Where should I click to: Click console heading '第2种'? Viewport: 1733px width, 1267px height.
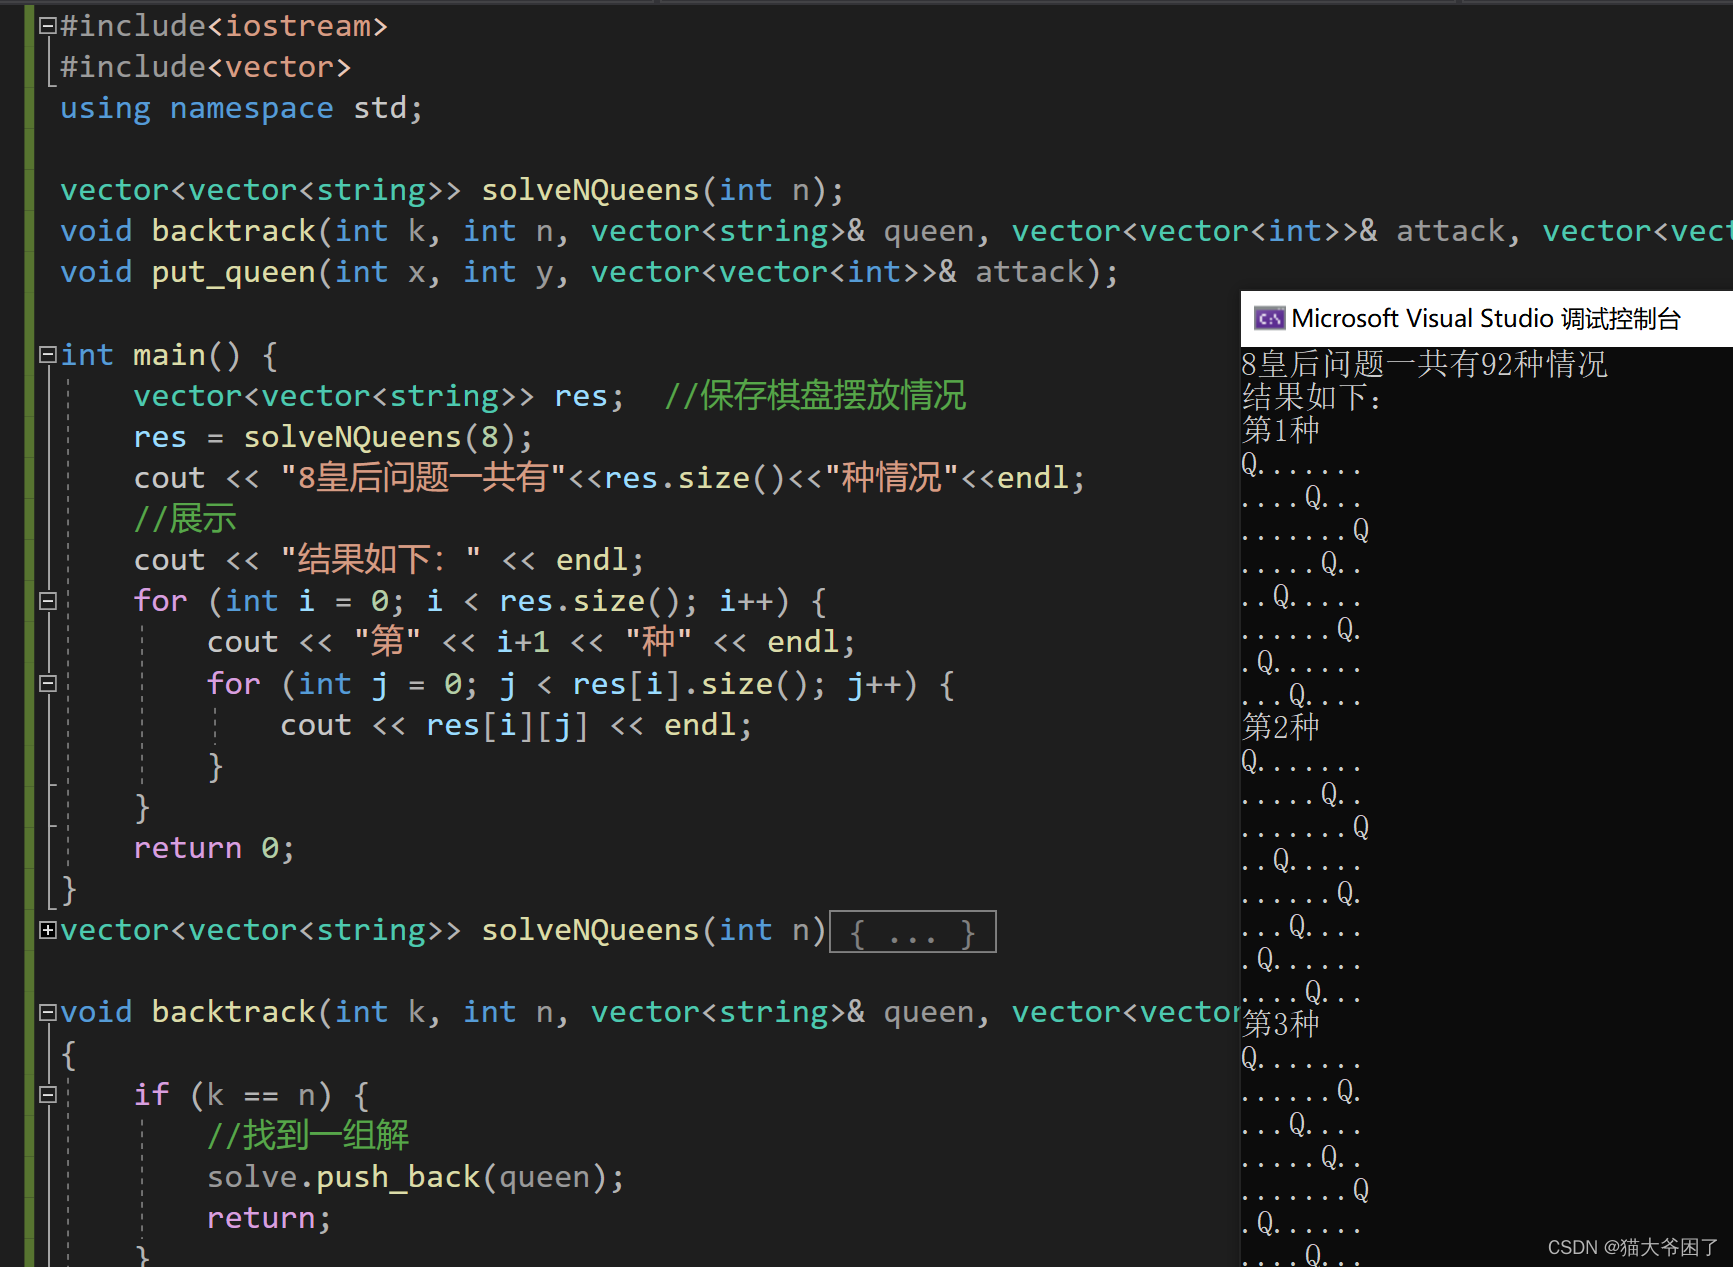pyautogui.click(x=1281, y=727)
